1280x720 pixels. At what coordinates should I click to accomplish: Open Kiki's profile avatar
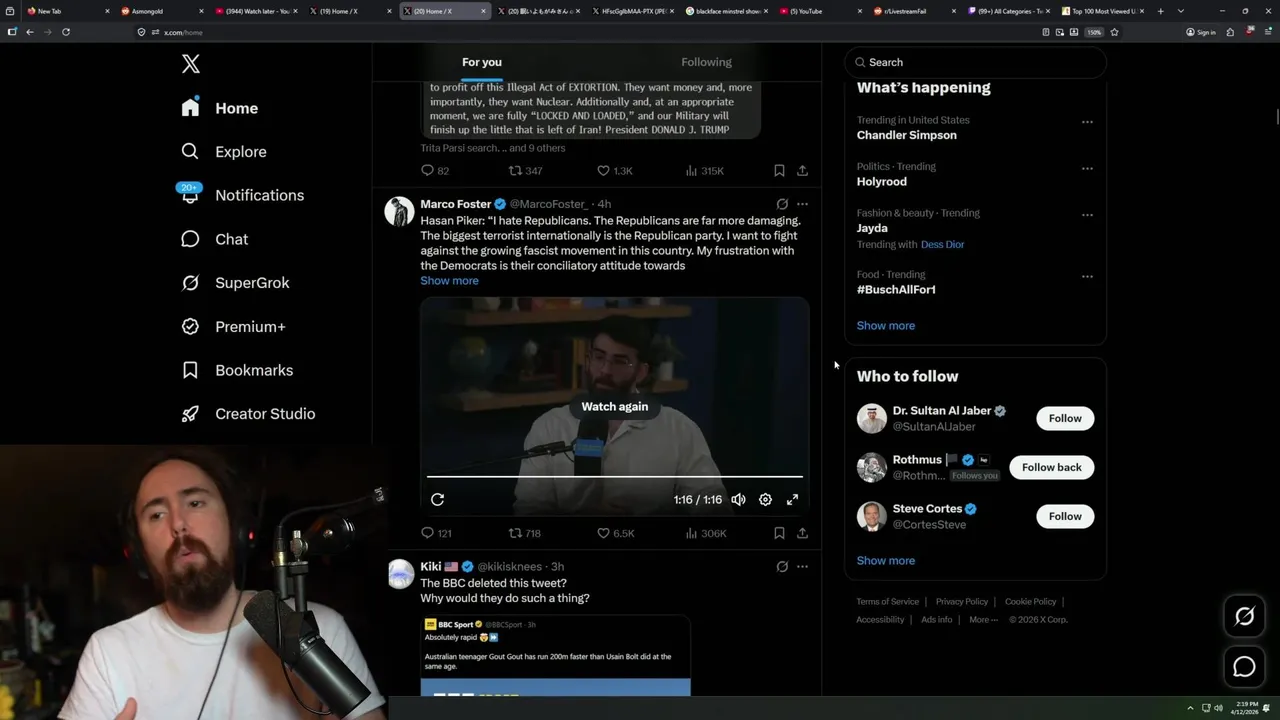coord(400,574)
